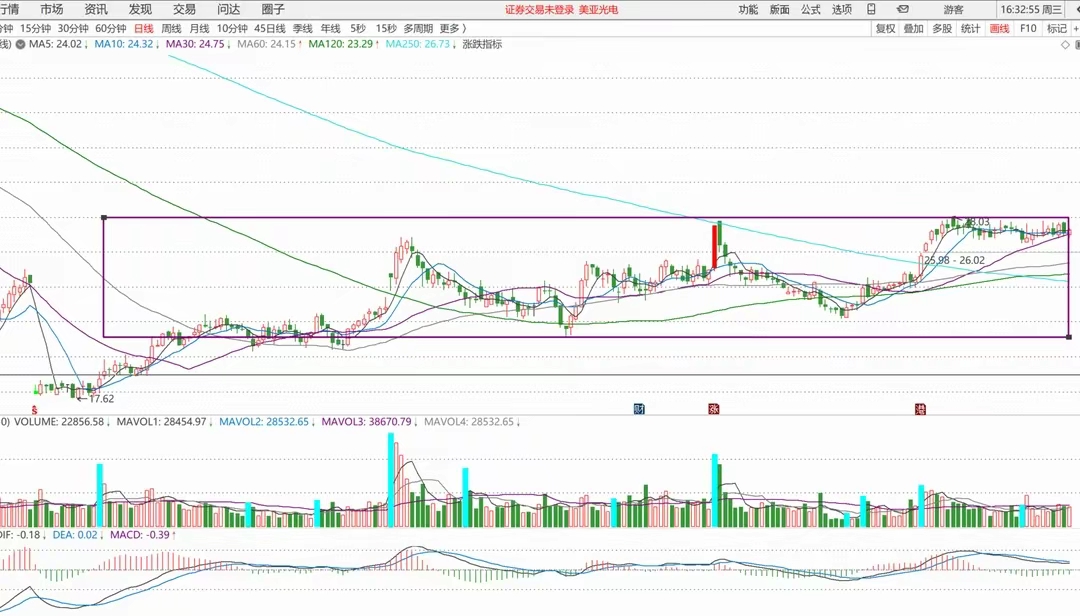
Task: Switch to the 15分钟 period tab
Action: [x=35, y=28]
